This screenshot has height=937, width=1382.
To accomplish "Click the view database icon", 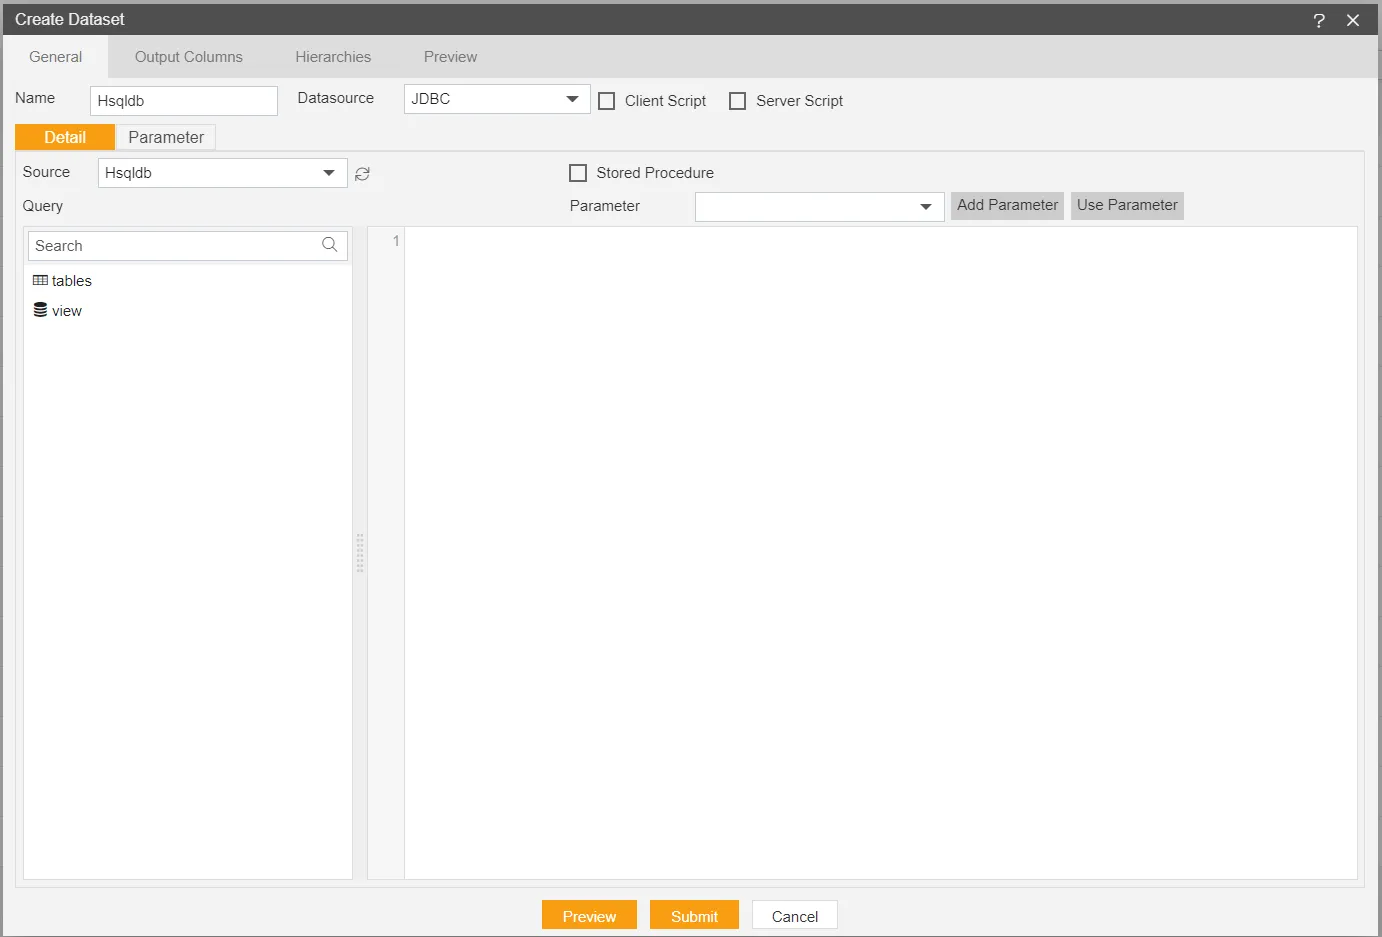I will [x=40, y=310].
